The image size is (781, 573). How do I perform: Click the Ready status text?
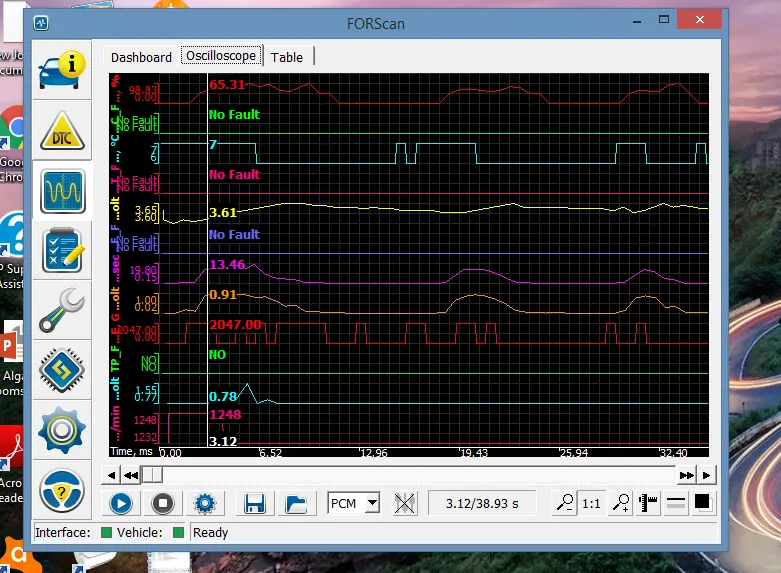pyautogui.click(x=211, y=533)
